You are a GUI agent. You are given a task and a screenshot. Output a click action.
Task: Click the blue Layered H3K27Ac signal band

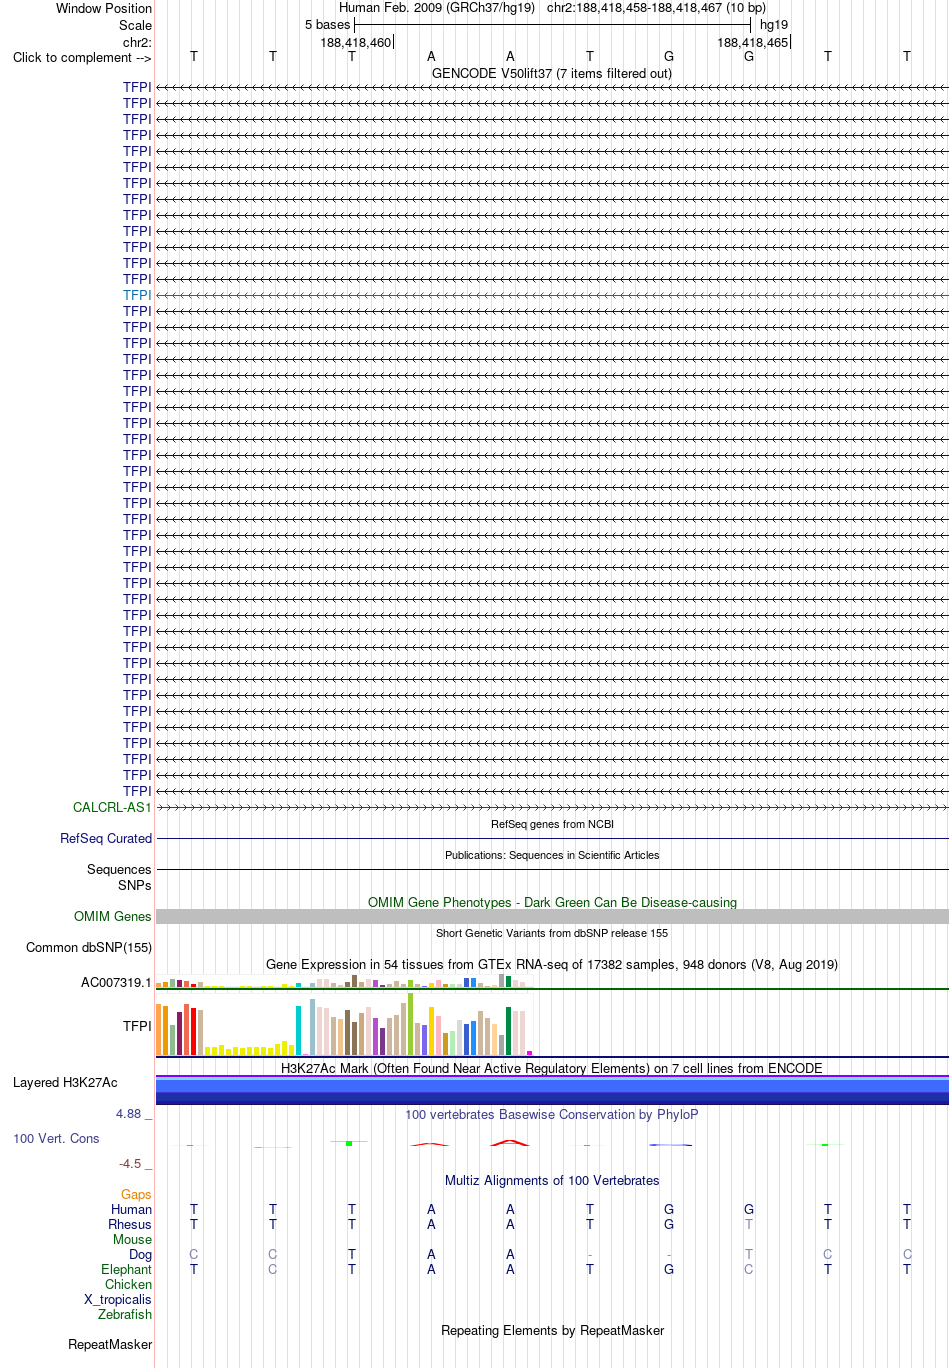pyautogui.click(x=552, y=1090)
